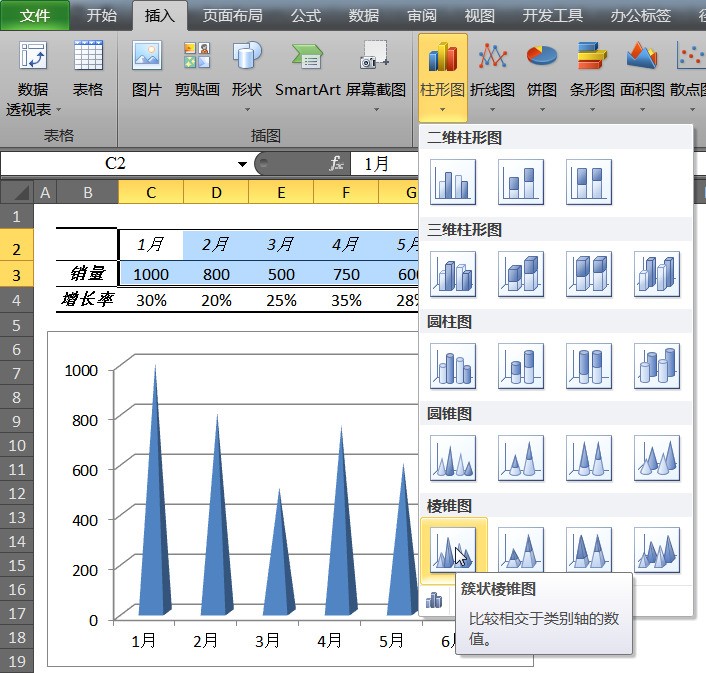Switch to the 审阅 tab
The height and width of the screenshot is (673, 706).
(422, 16)
